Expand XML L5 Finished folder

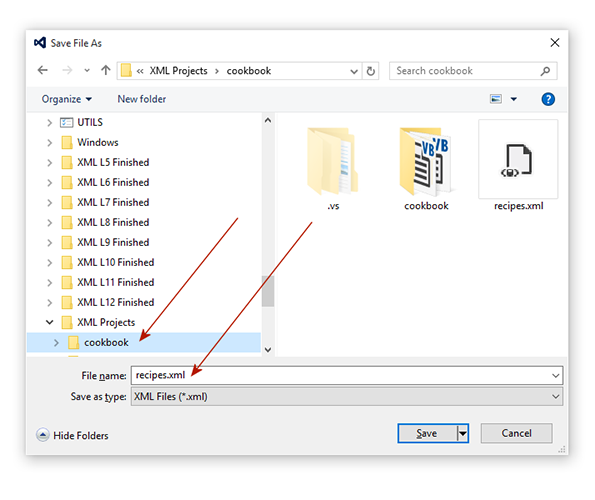(50, 163)
